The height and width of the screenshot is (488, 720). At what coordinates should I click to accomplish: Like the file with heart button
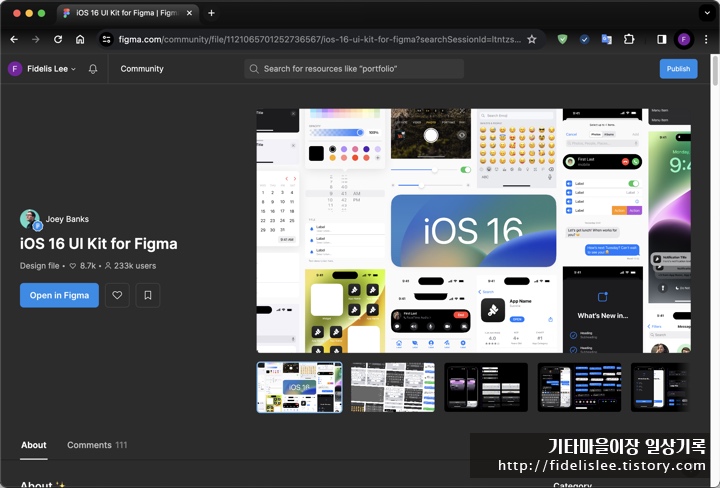[x=117, y=295]
